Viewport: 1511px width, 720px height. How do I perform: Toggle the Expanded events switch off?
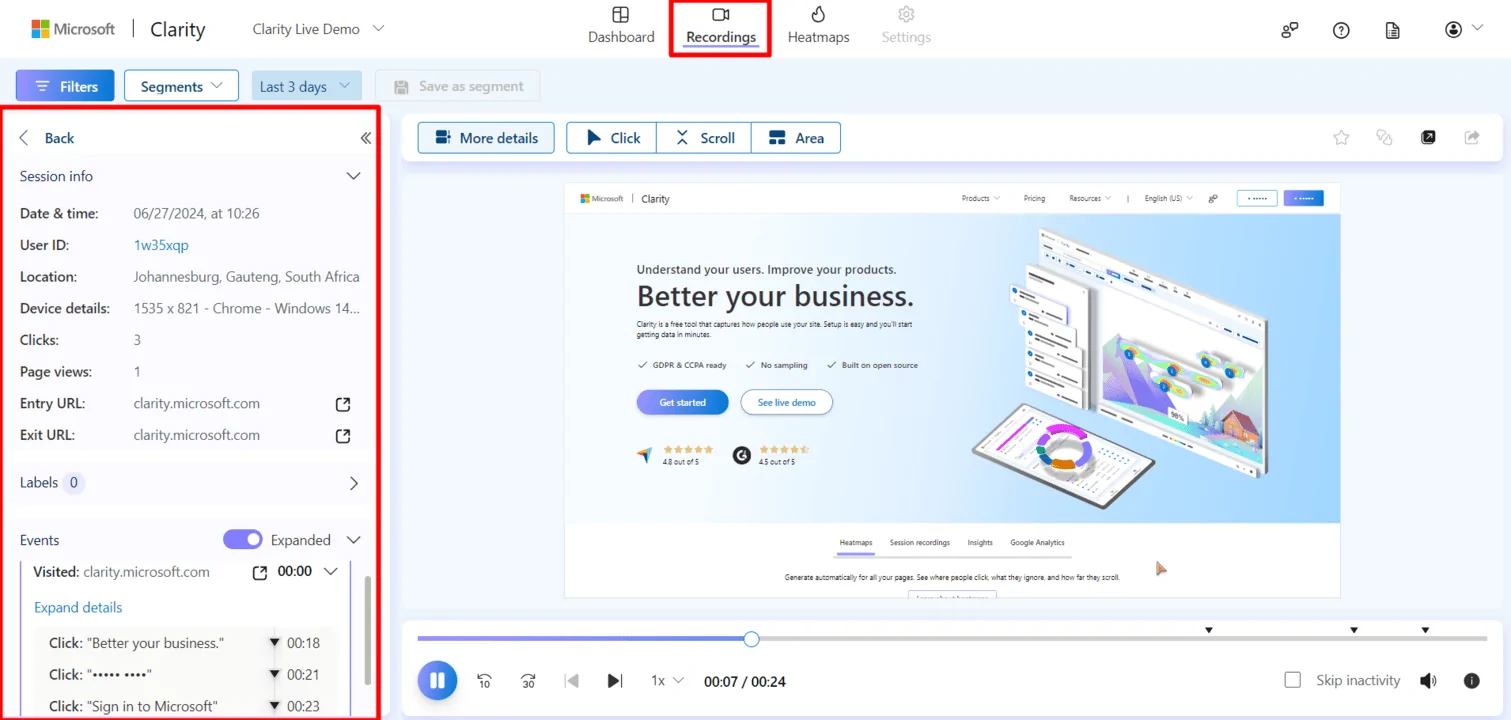click(243, 540)
